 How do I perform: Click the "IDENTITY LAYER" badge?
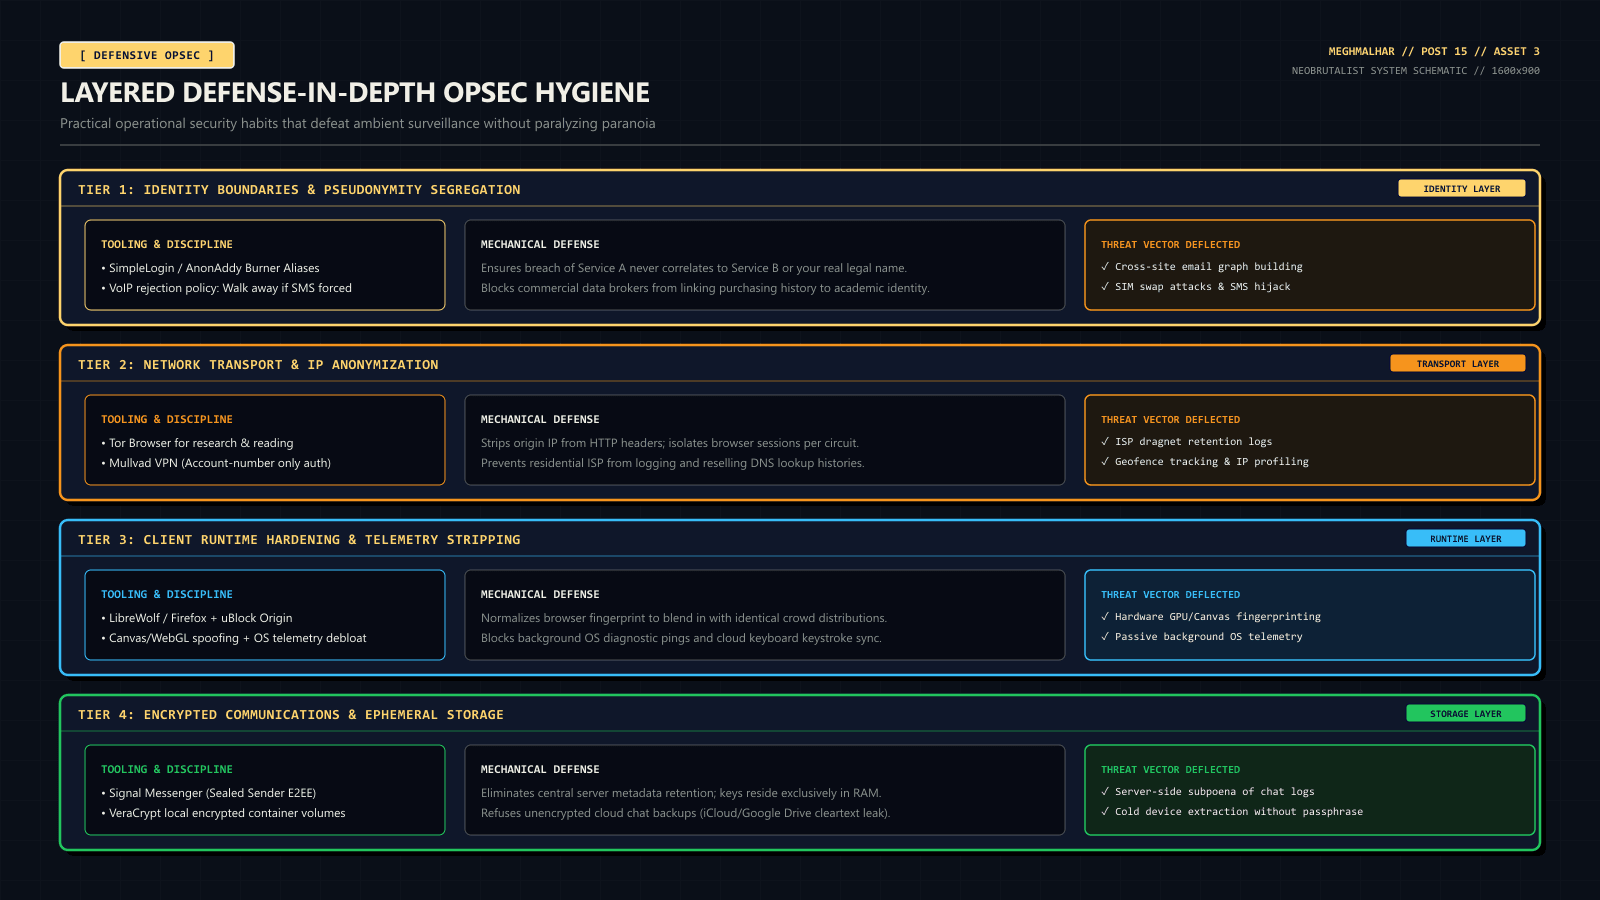[x=1462, y=188]
